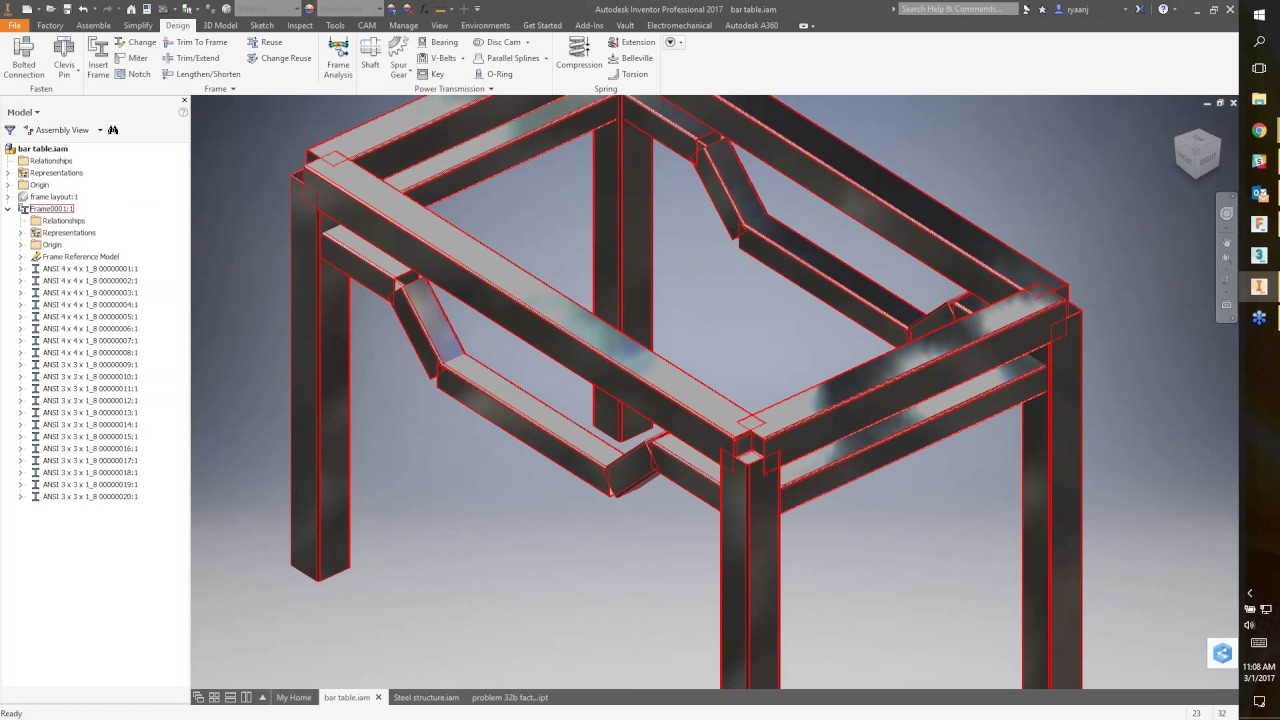Screen dimensions: 1280x720
Task: Select the Notch tool
Action: [x=132, y=74]
